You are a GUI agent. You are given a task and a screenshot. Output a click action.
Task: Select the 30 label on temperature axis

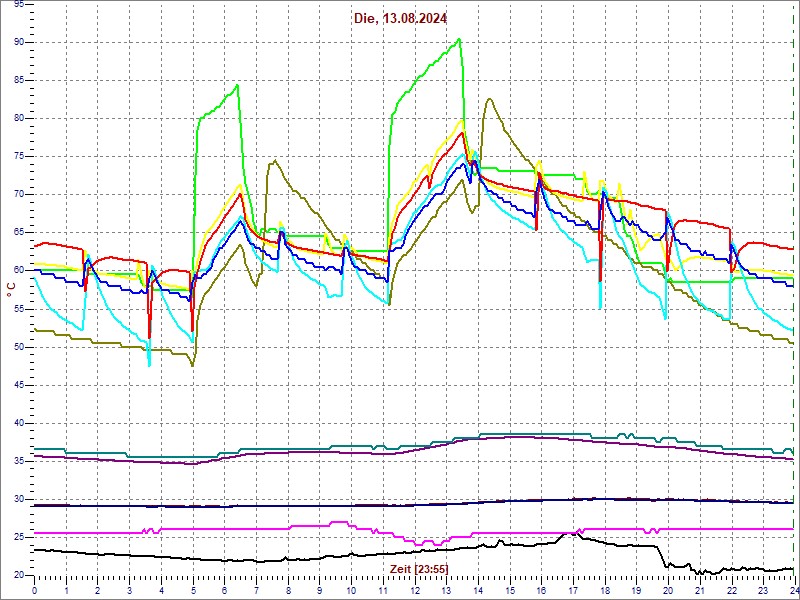tap(19, 499)
